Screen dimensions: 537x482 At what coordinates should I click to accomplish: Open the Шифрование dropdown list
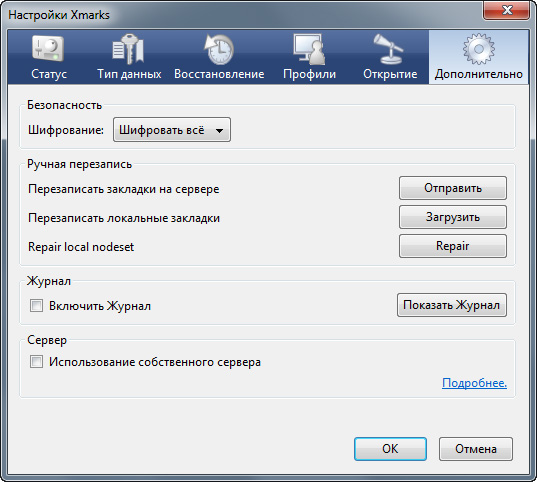(172, 130)
